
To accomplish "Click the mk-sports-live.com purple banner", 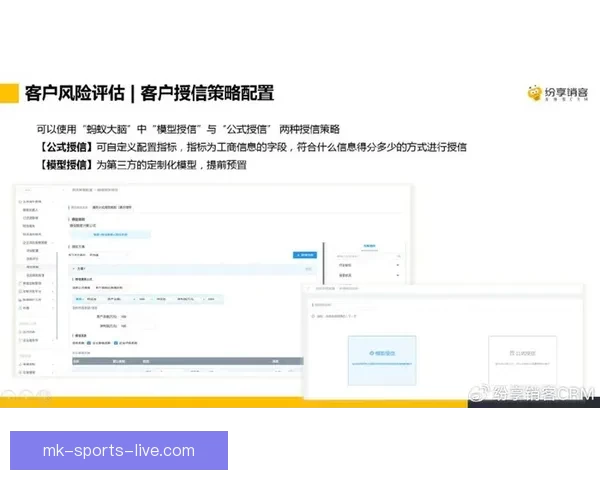I will tap(119, 450).
